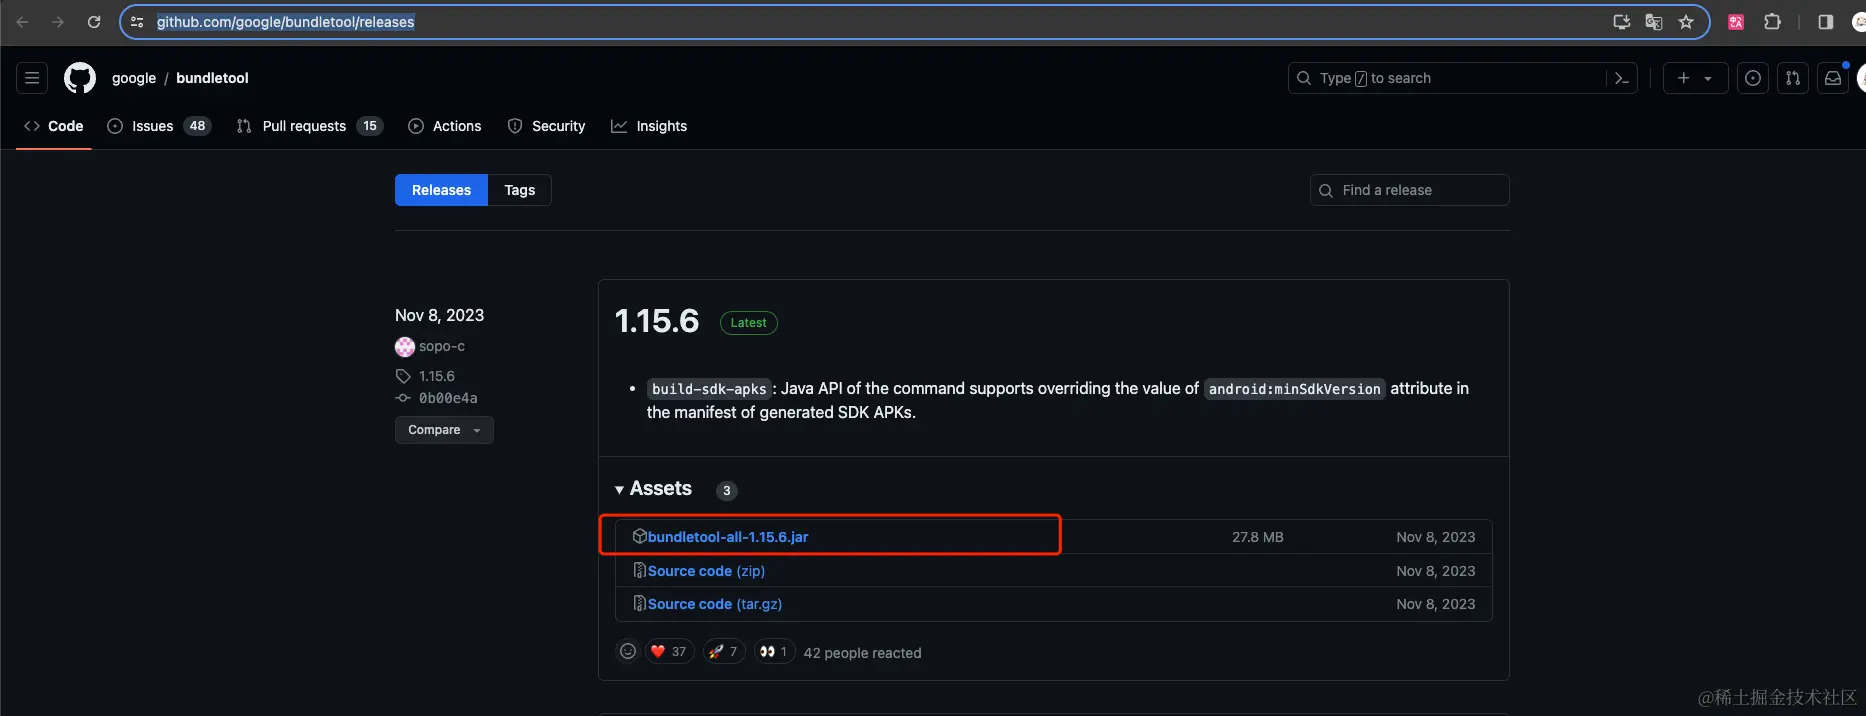The image size is (1866, 716).
Task: Bookmark this page with the star icon
Action: (x=1686, y=22)
